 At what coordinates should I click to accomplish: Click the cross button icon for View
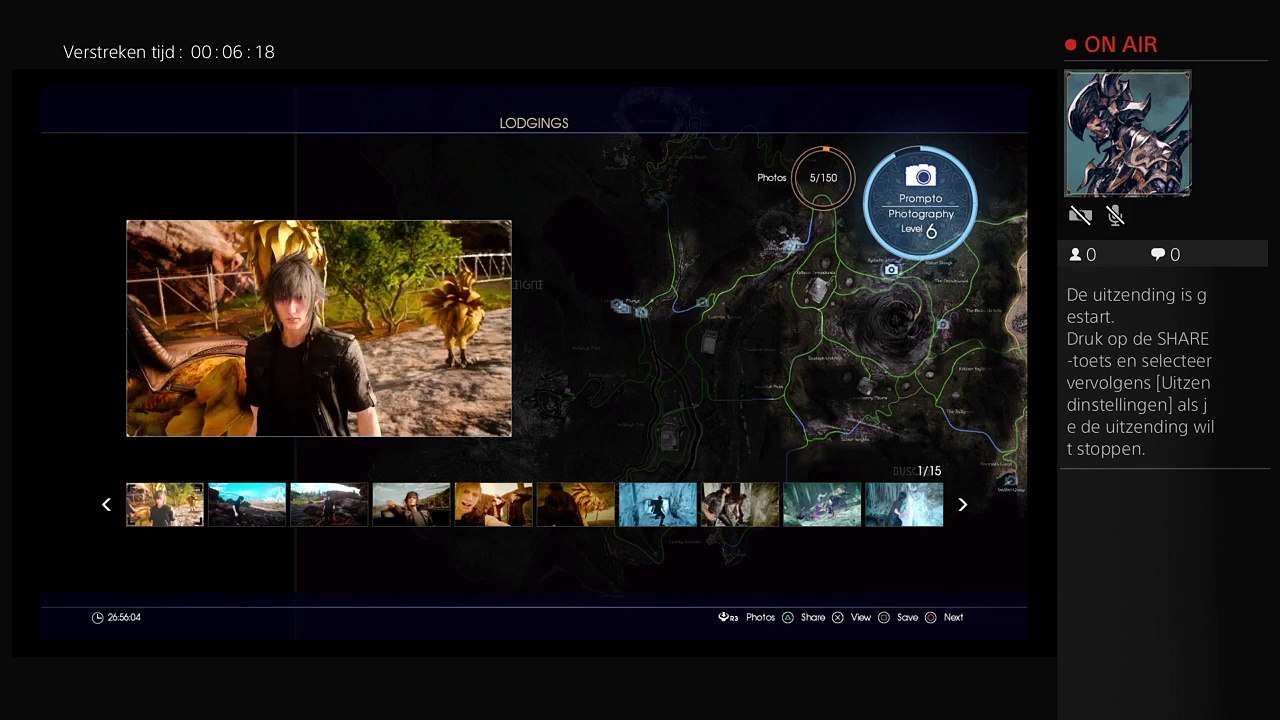pos(838,618)
